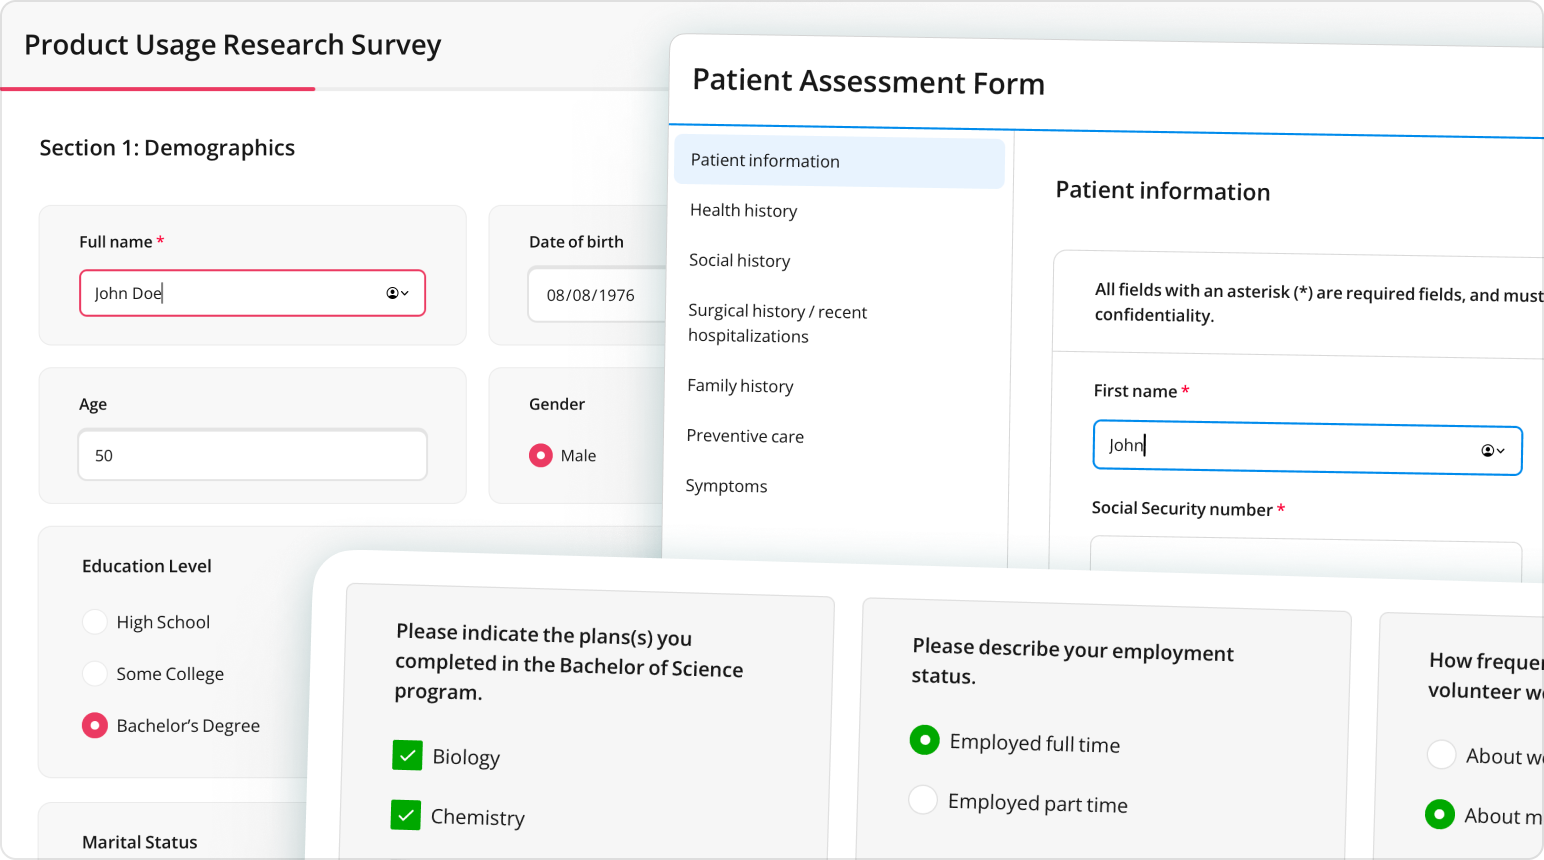Select High School education level

[x=95, y=622]
